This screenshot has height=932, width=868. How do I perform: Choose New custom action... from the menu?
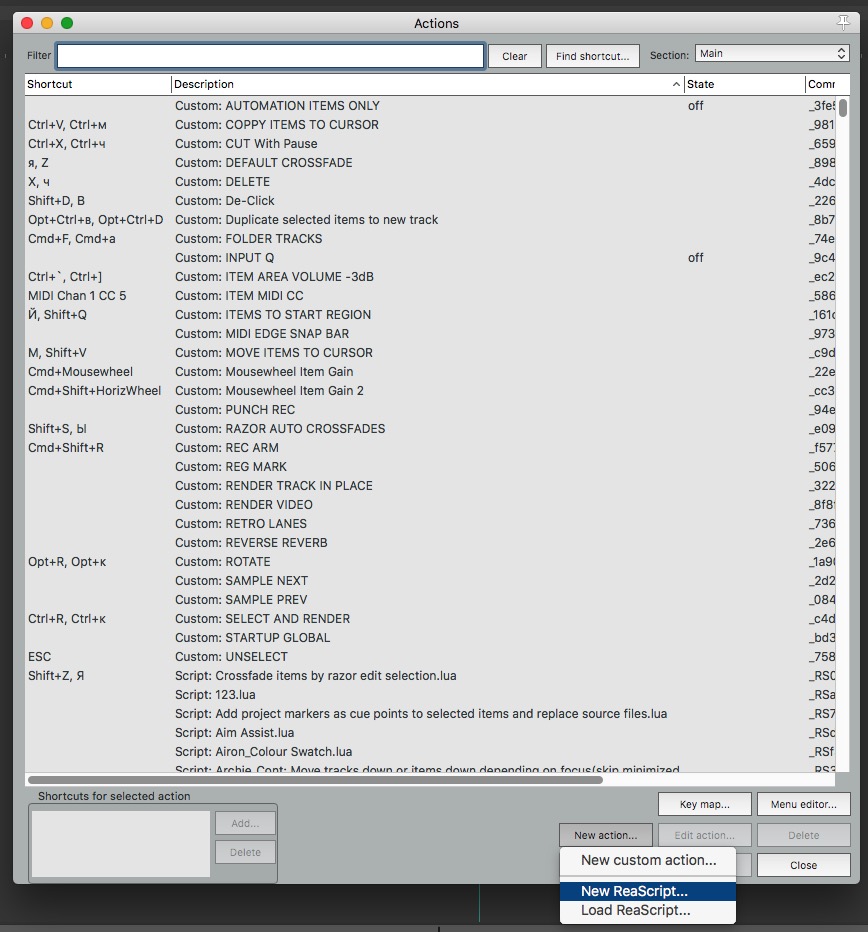pos(648,860)
